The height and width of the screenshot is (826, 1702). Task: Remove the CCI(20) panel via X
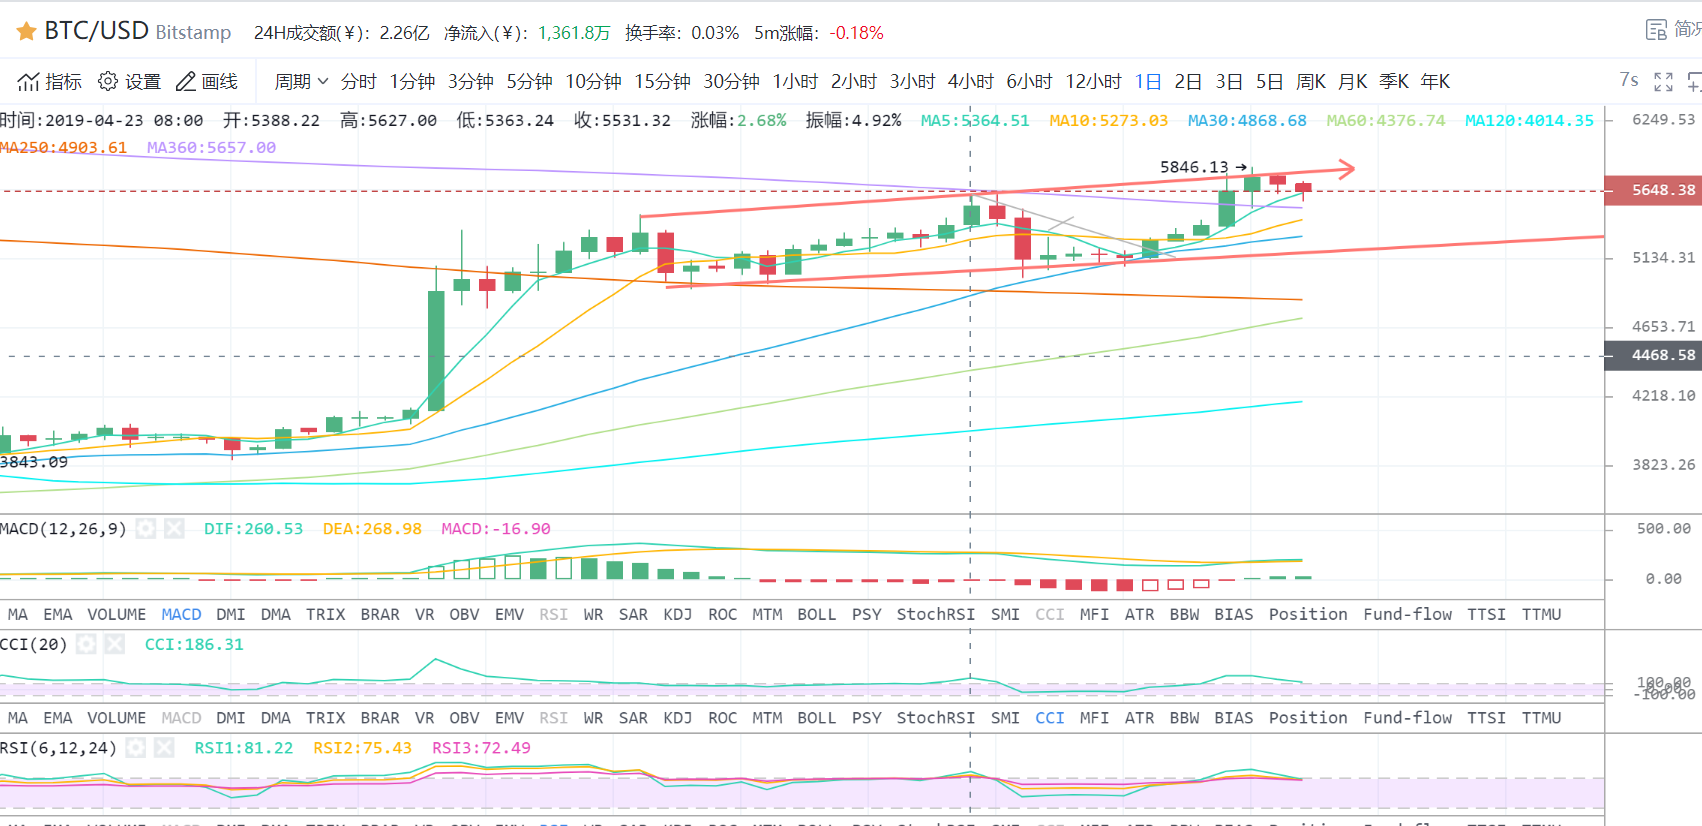(115, 644)
